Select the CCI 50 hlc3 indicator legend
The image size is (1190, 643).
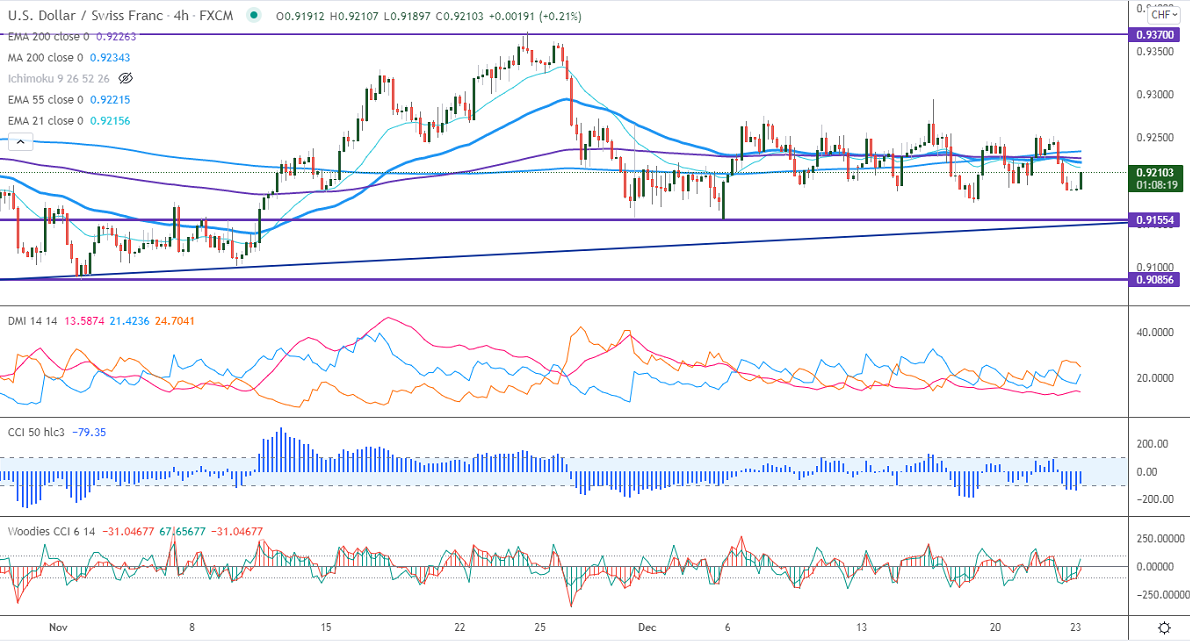(37, 433)
